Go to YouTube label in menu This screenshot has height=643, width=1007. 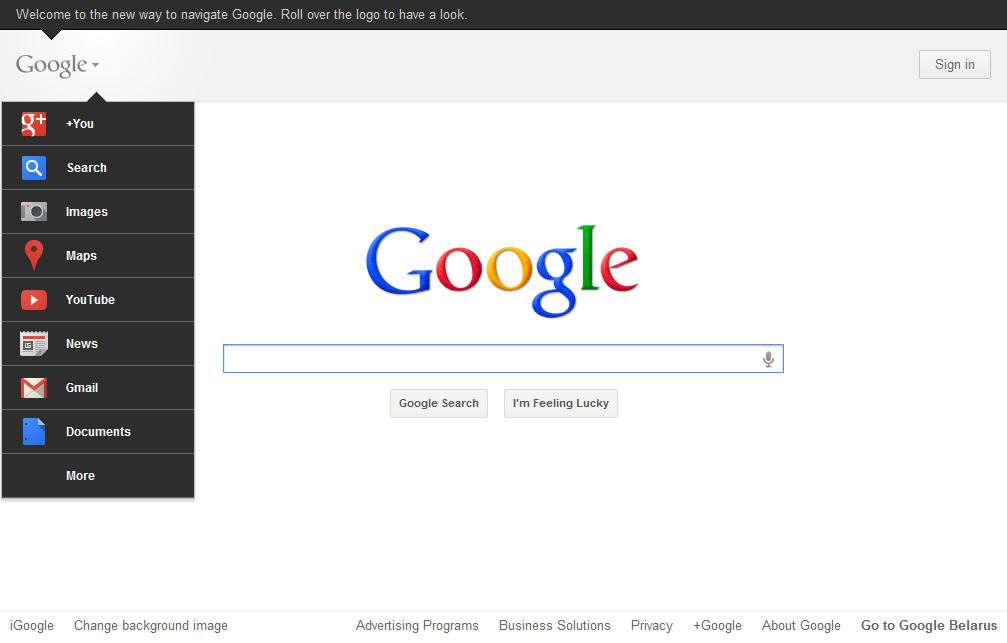90,300
